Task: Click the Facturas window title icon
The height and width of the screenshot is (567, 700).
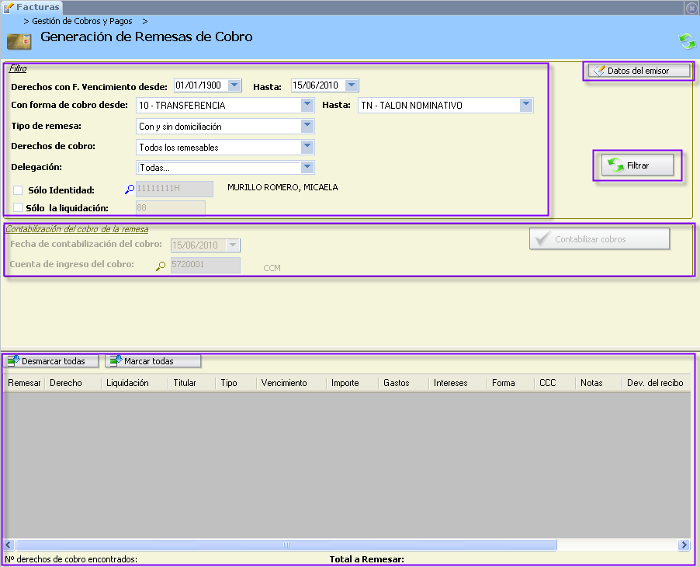Action: [8, 7]
